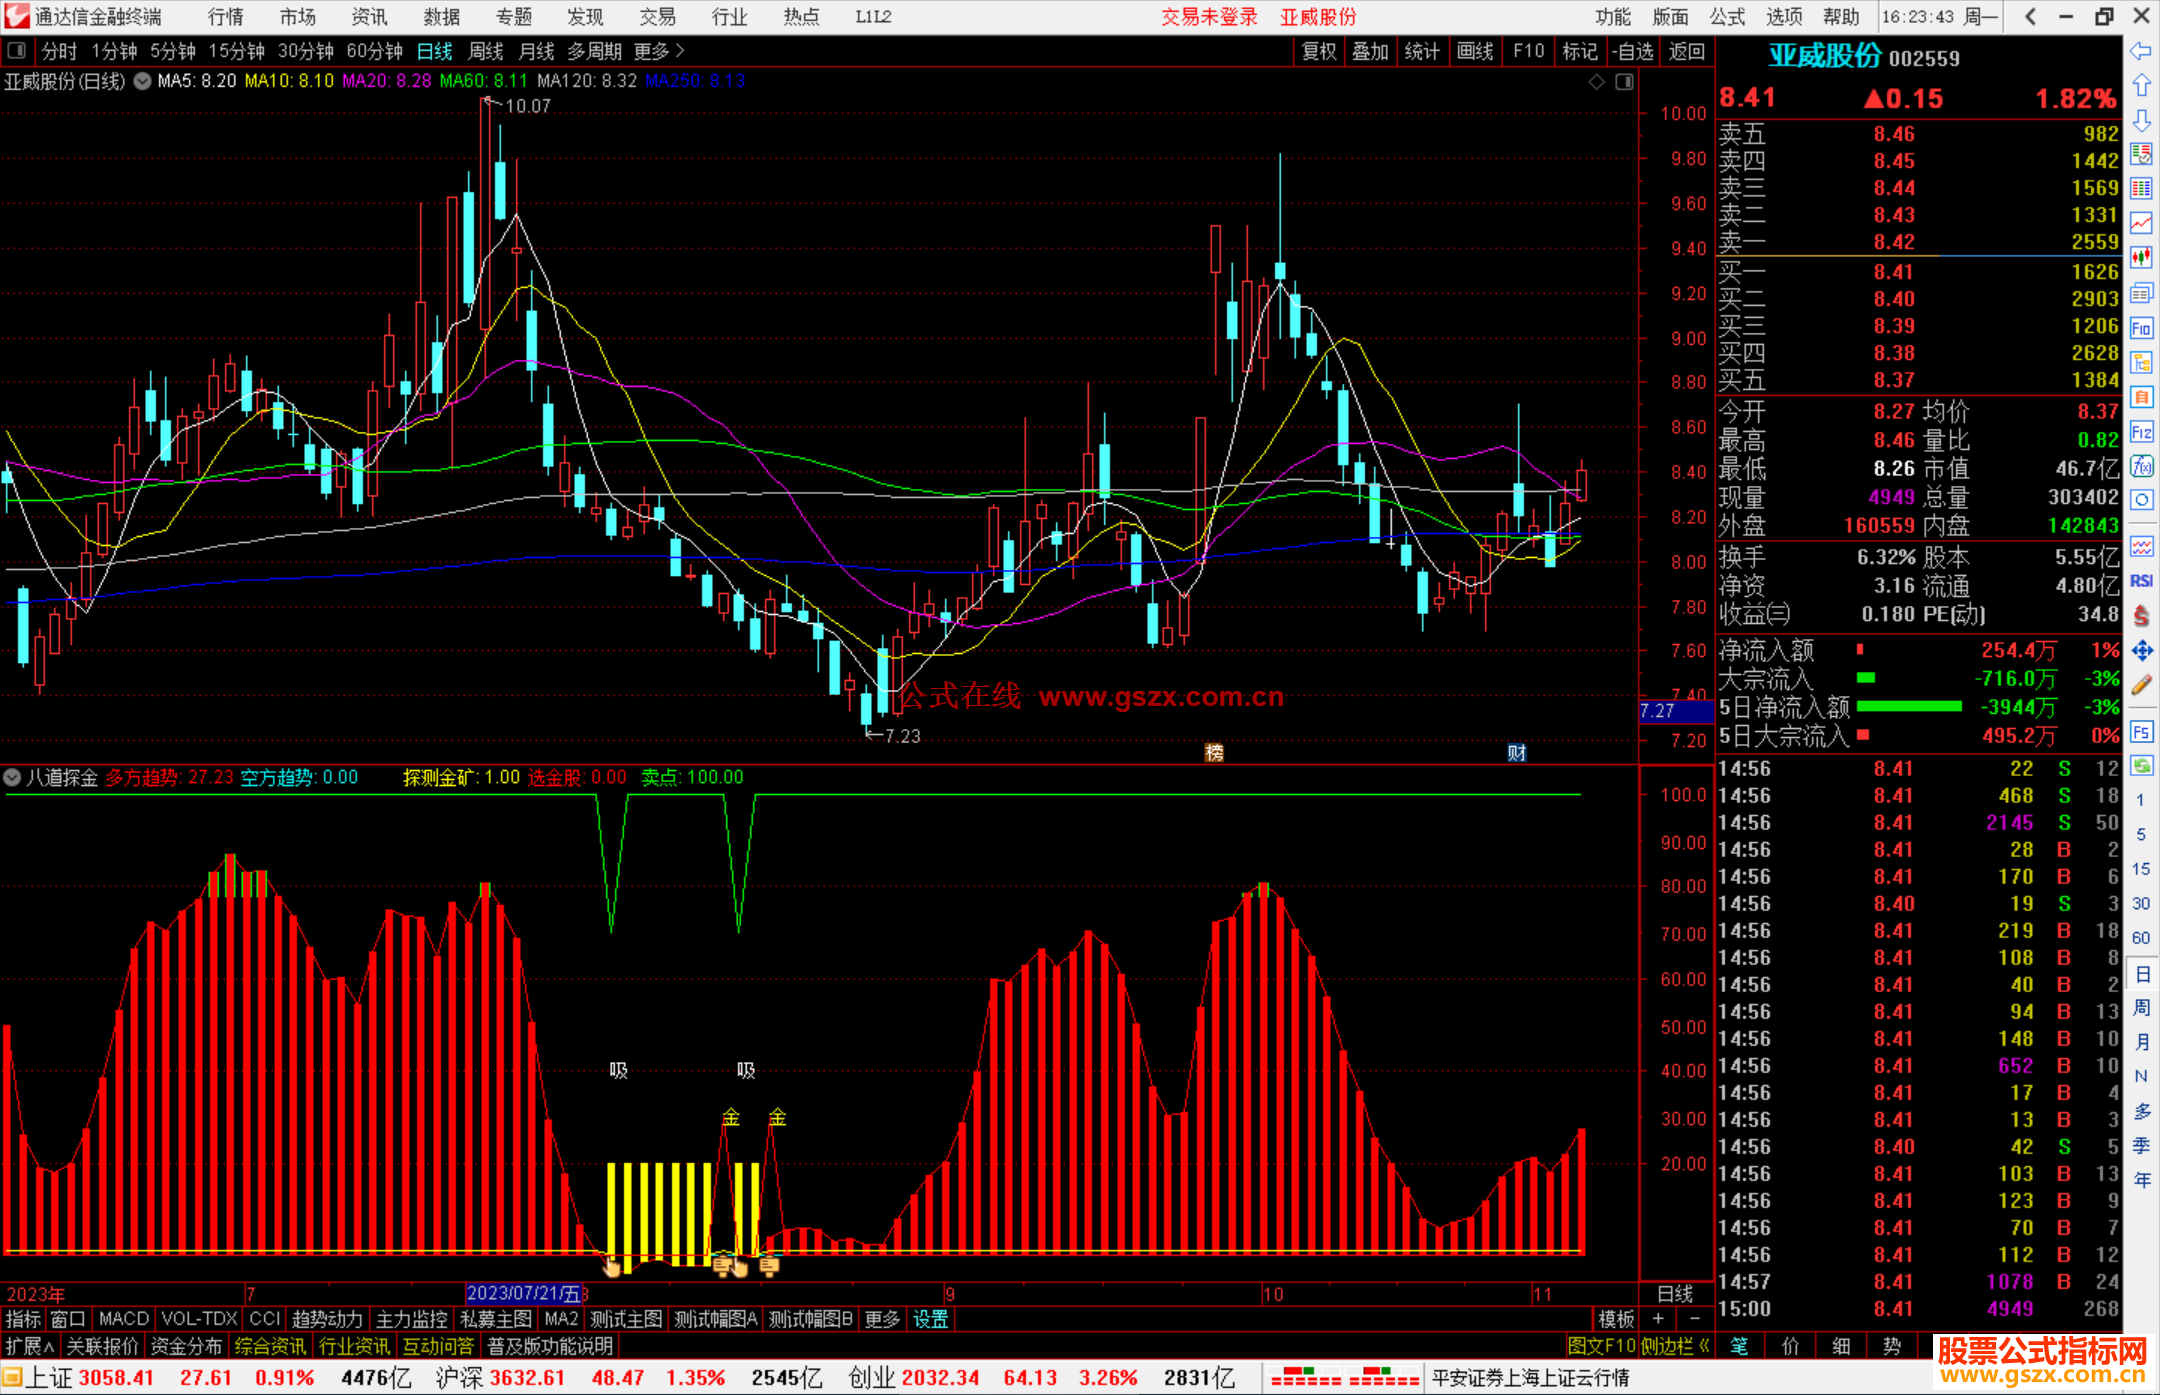Click the back arrow in right sidebar

click(x=2141, y=51)
